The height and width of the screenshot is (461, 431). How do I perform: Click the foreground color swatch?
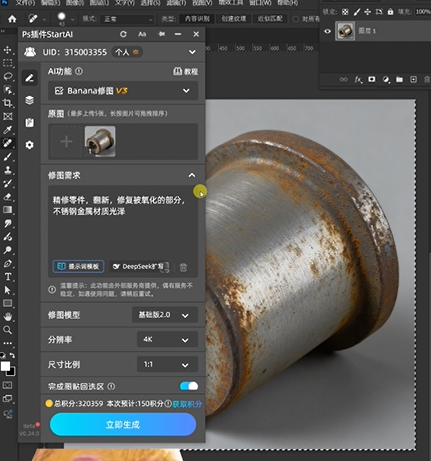tap(5, 366)
